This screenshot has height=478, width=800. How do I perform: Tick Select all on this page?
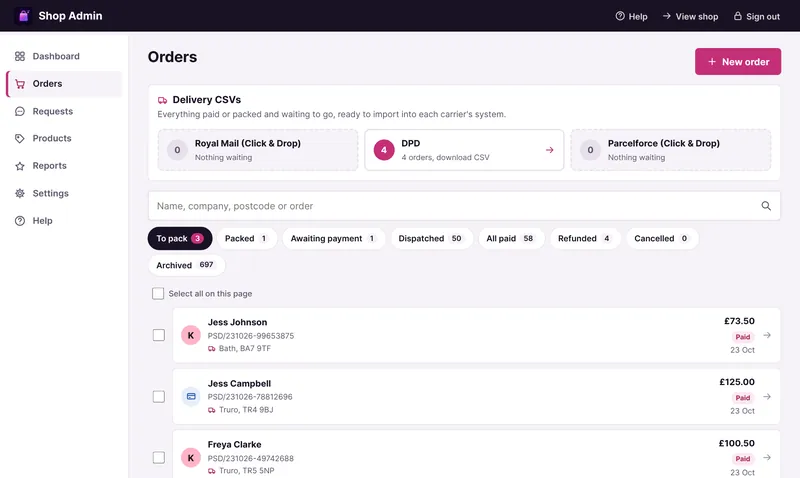coord(158,293)
